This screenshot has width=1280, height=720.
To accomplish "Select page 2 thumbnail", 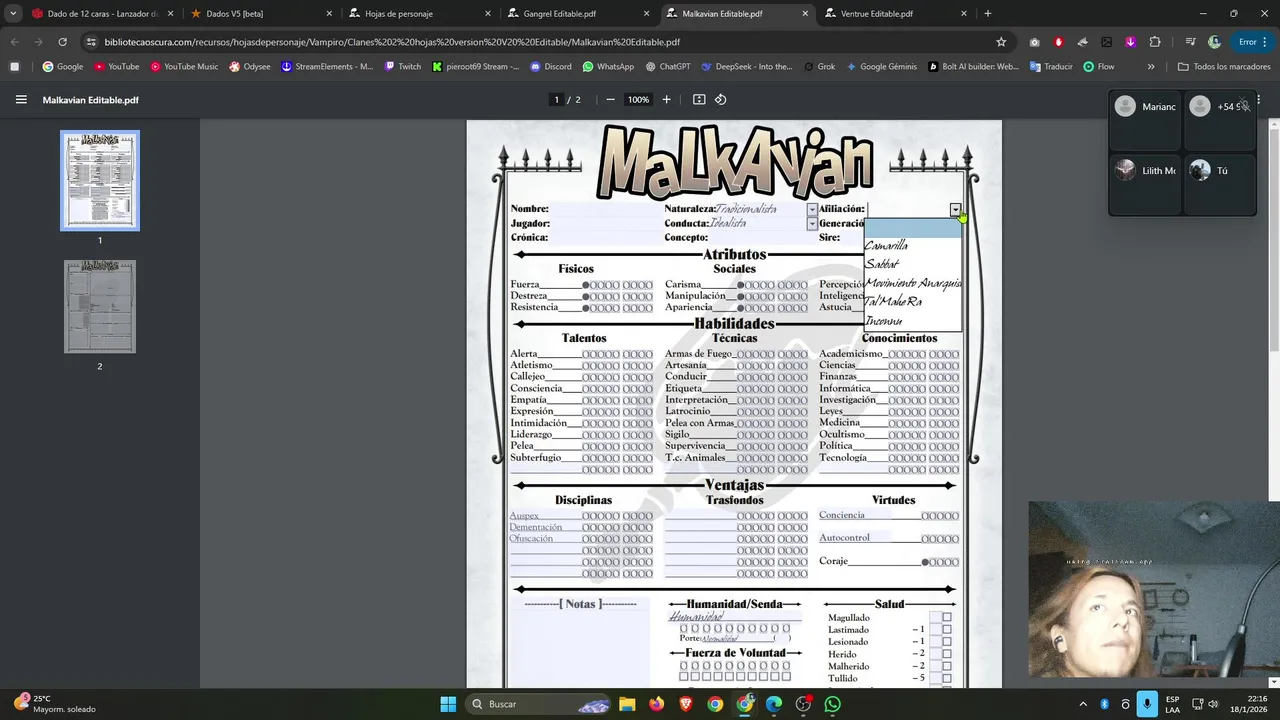I will click(x=100, y=307).
